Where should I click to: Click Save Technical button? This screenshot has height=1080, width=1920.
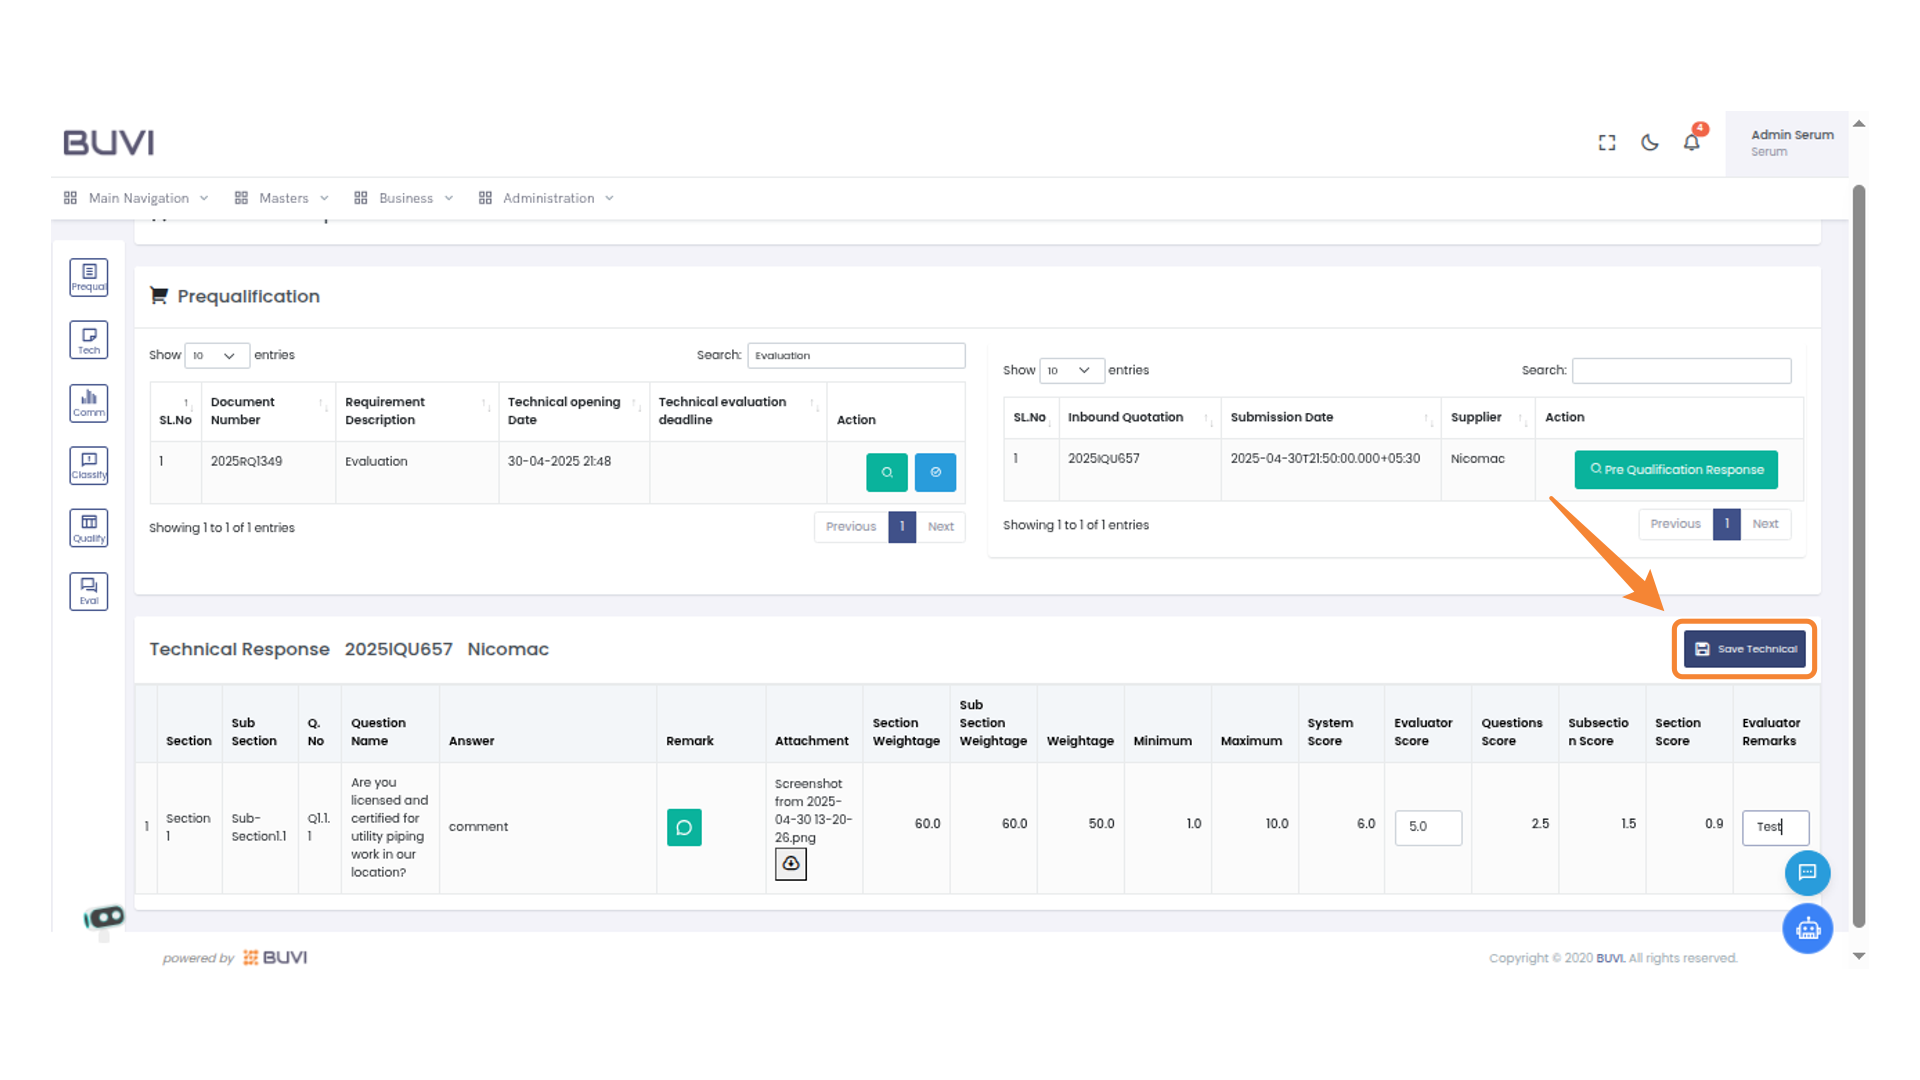1744,649
